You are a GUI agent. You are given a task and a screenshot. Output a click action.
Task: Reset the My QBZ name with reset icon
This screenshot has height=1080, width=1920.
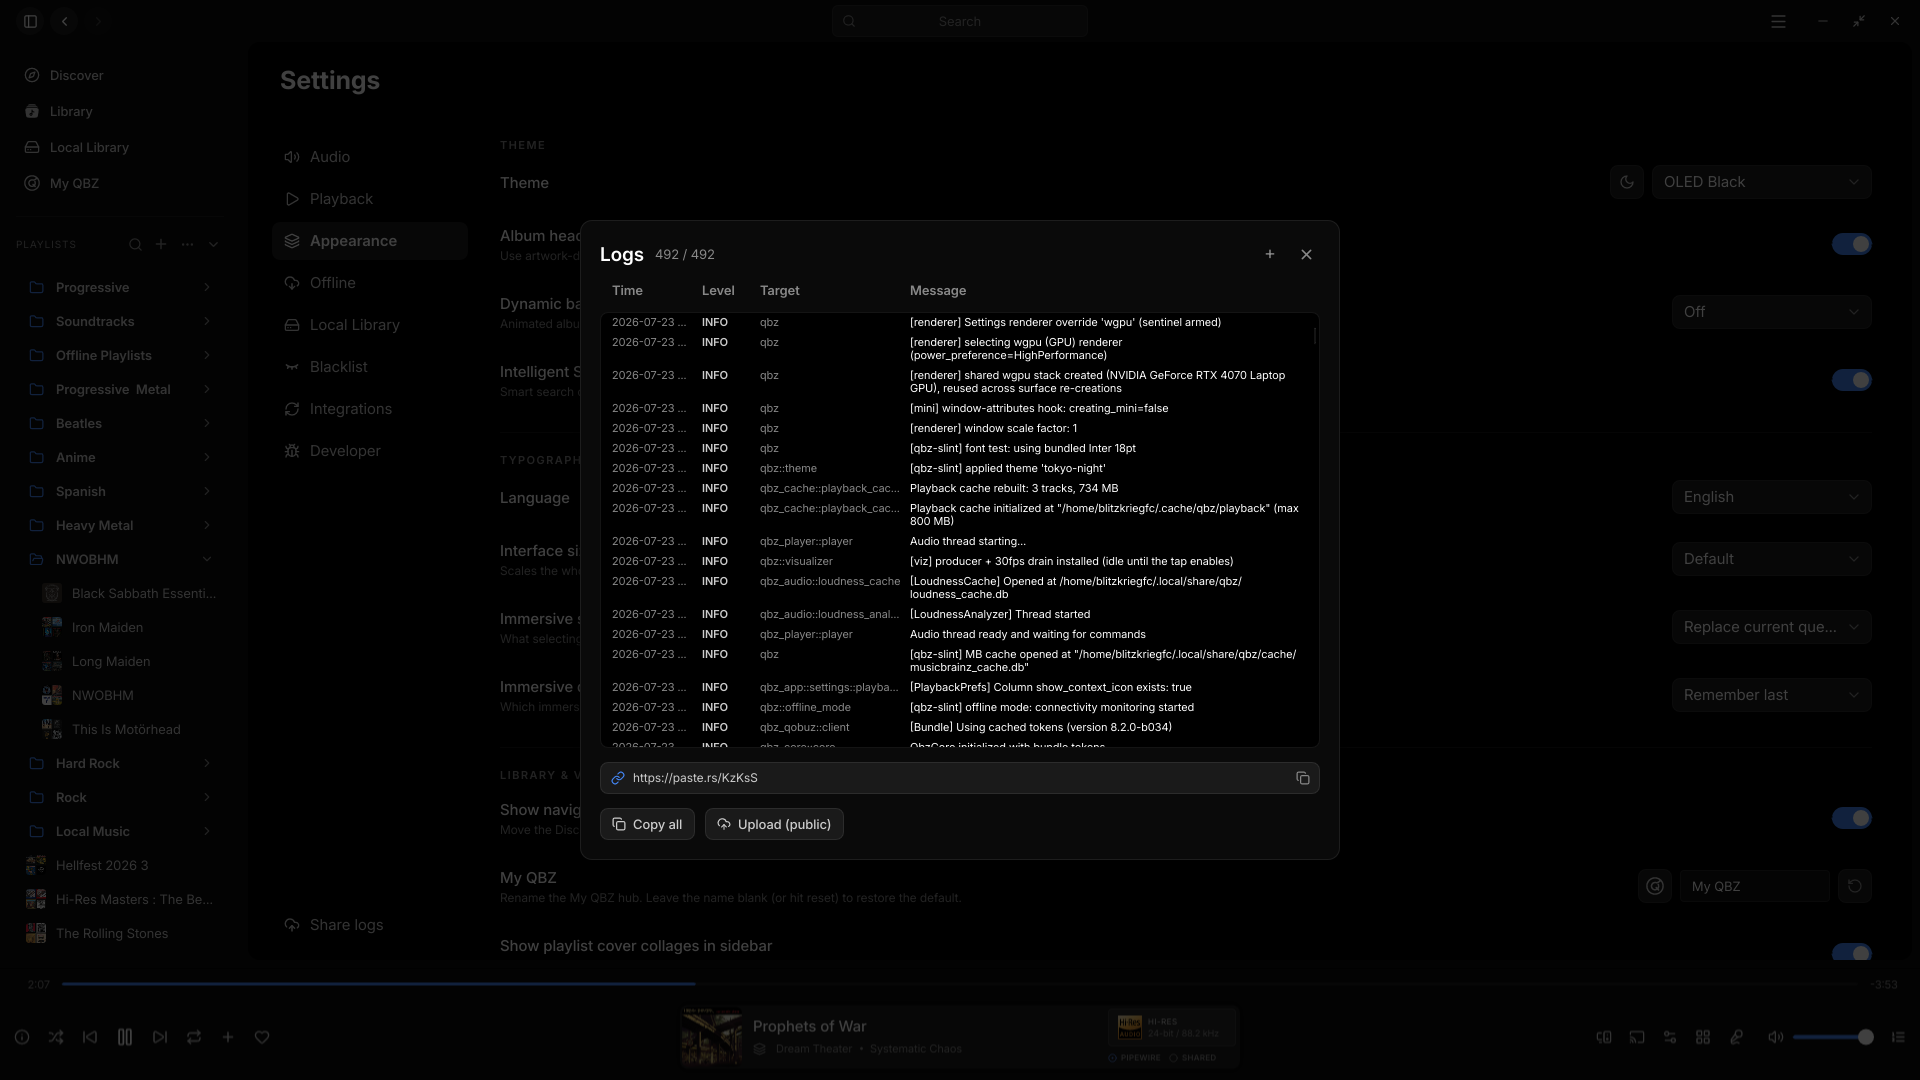tap(1855, 886)
